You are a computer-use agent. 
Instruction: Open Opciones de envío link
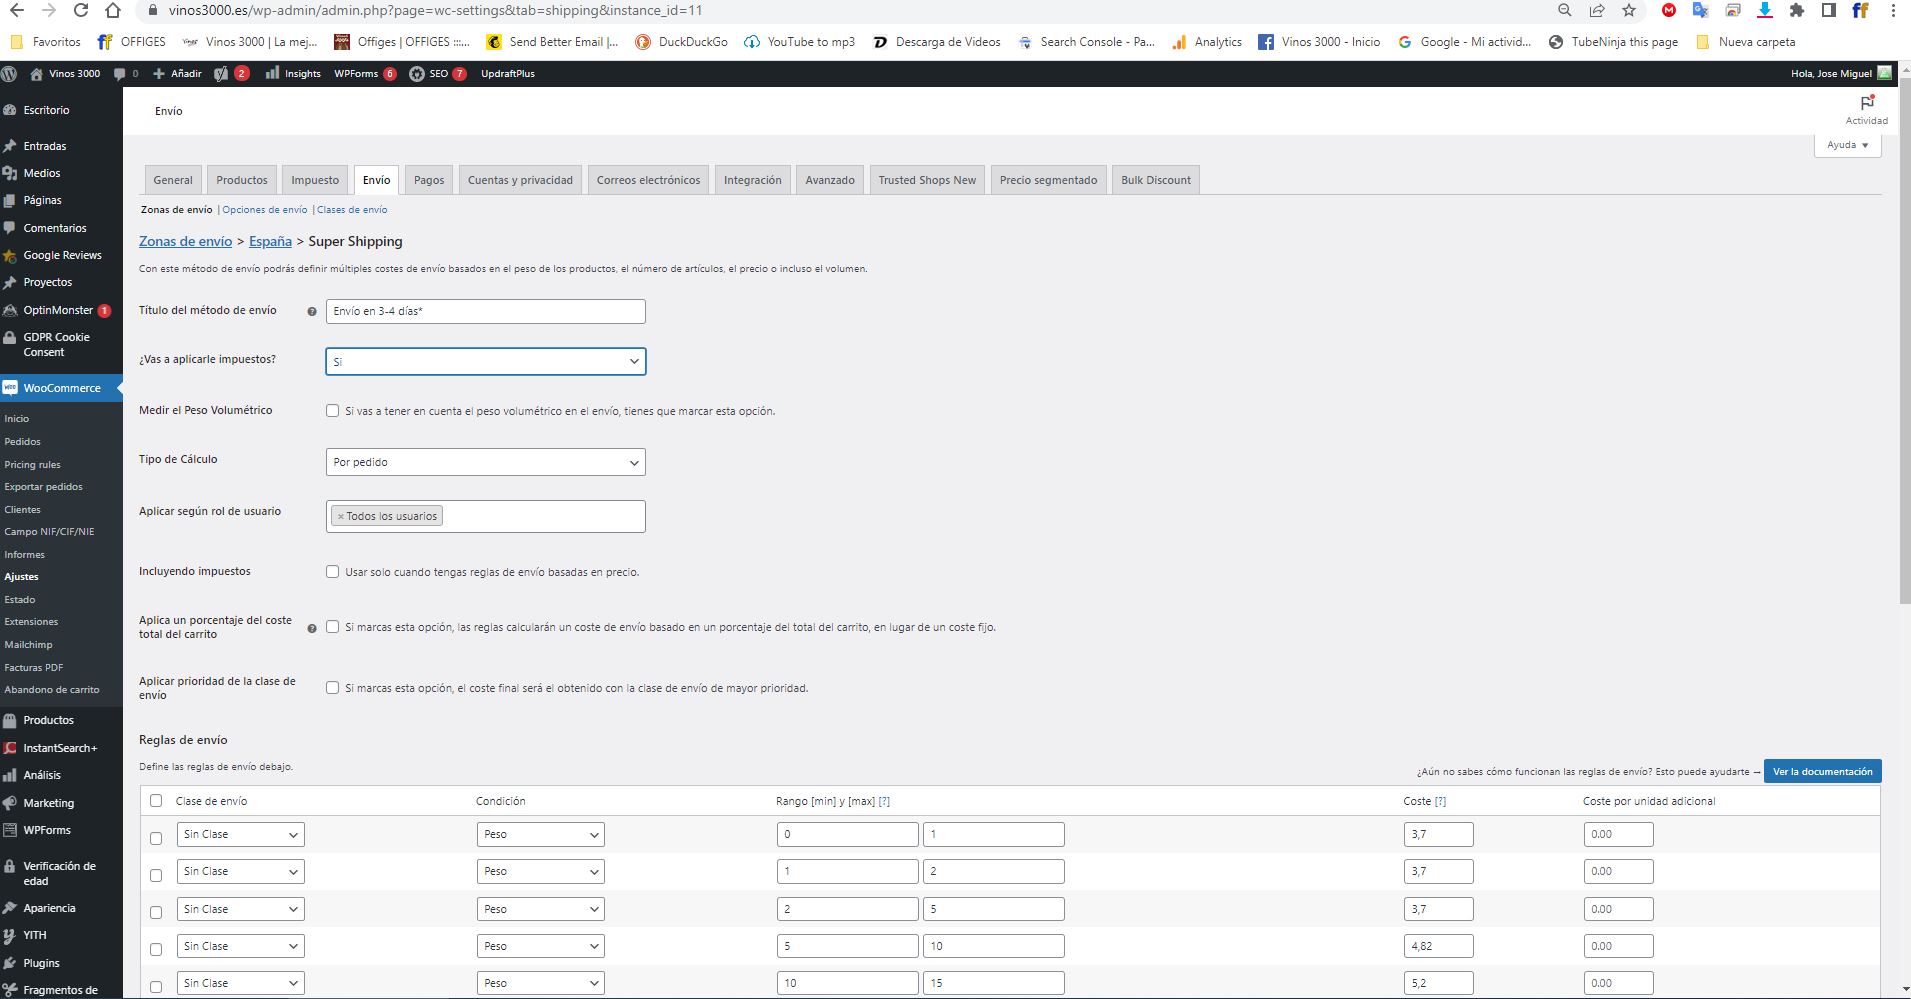point(265,210)
